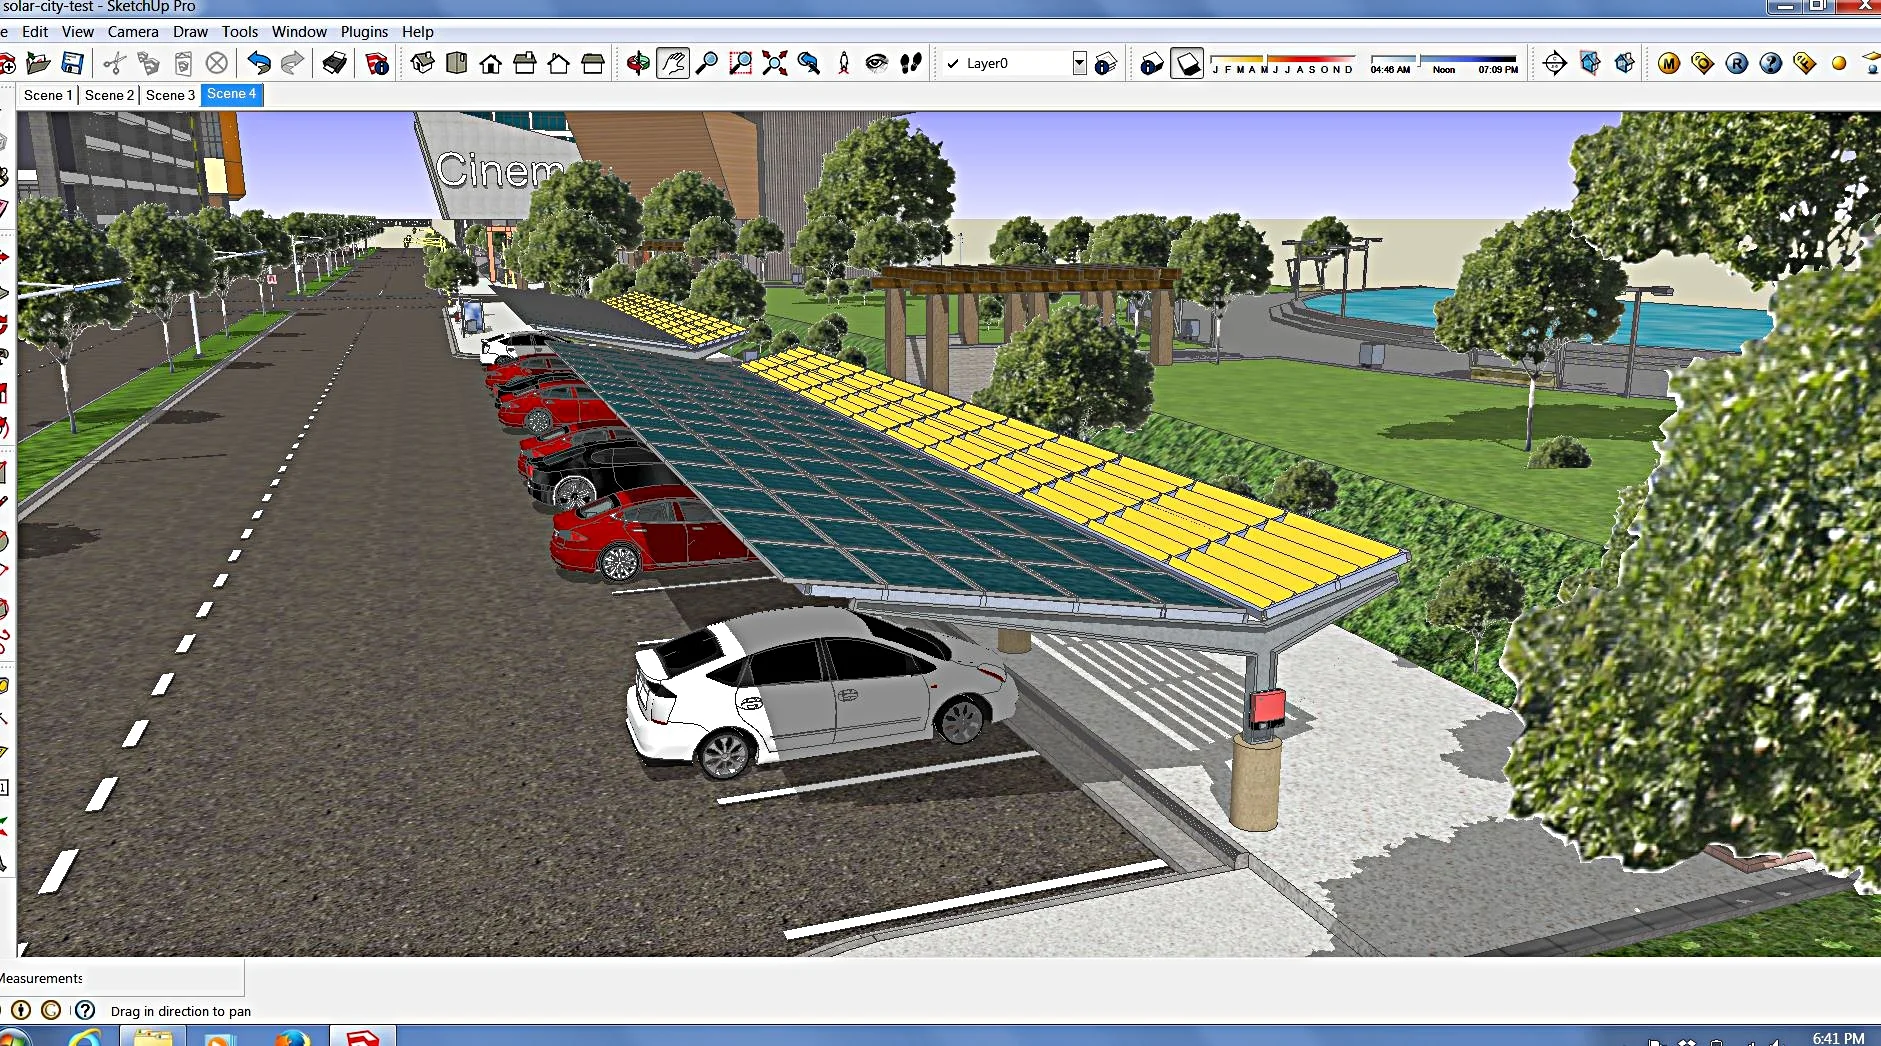The height and width of the screenshot is (1046, 1881).
Task: Open the View menu
Action: tap(78, 32)
